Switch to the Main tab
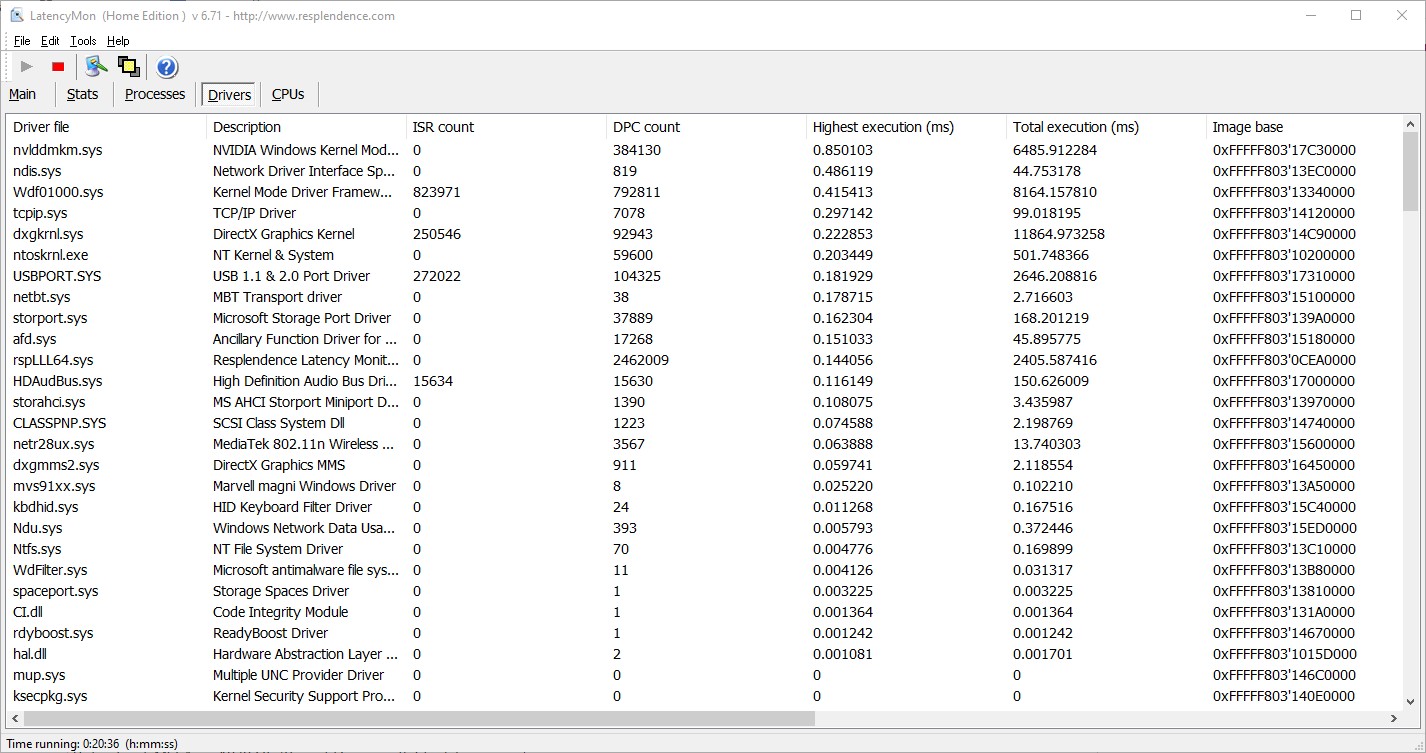Viewport: 1426px width, 753px height. click(x=22, y=94)
